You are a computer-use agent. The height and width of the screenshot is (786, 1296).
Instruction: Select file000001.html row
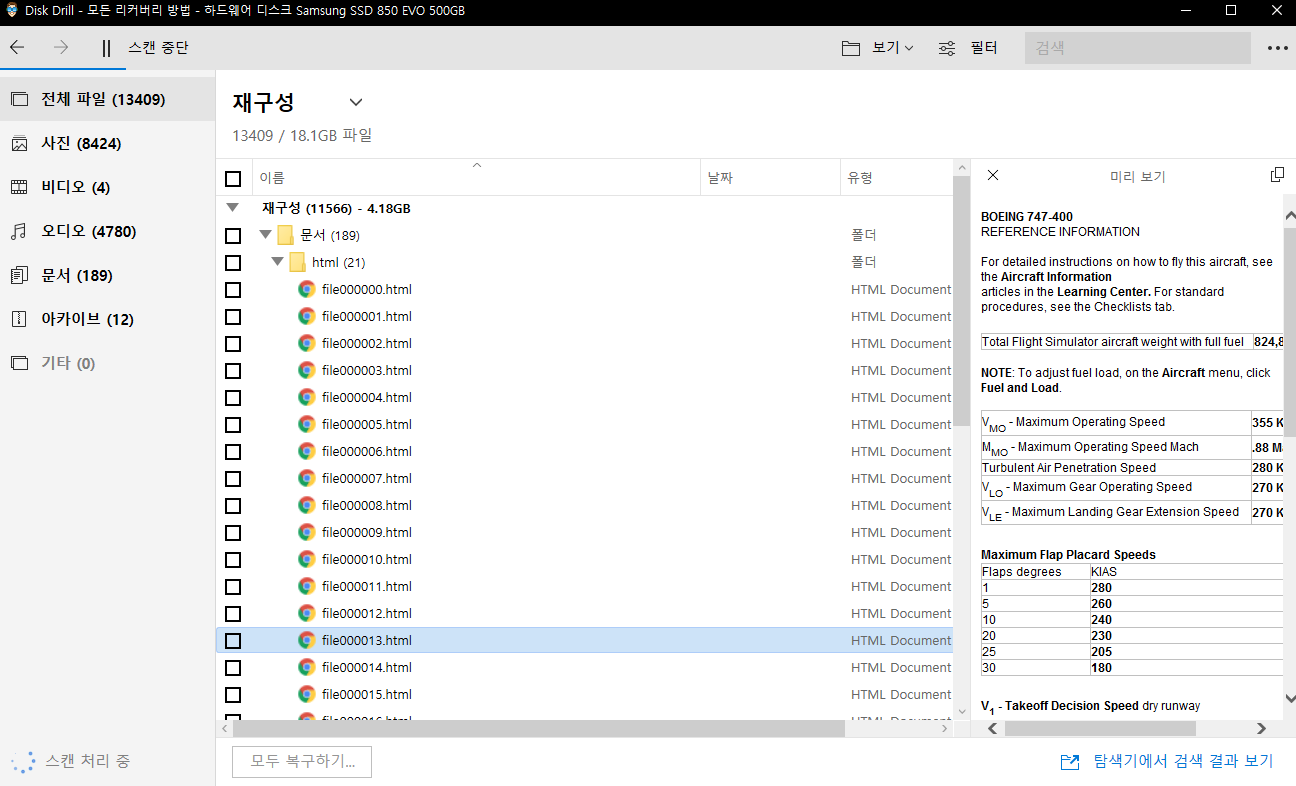(585, 316)
